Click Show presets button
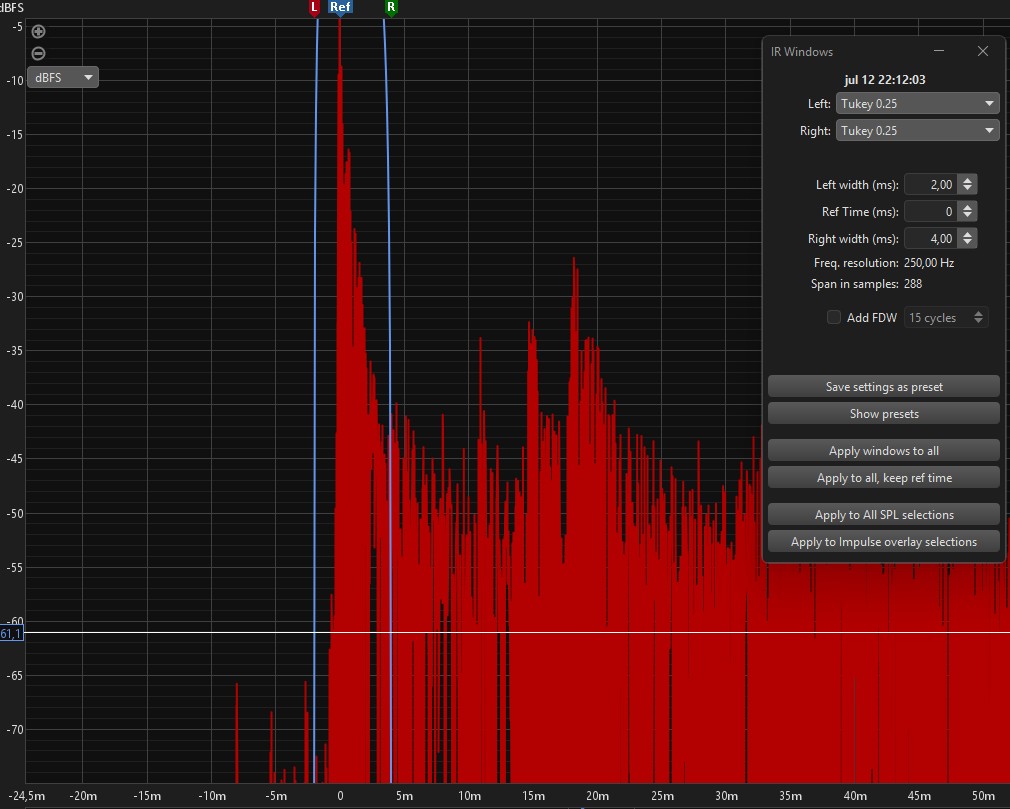This screenshot has height=809, width=1010. pos(884,414)
